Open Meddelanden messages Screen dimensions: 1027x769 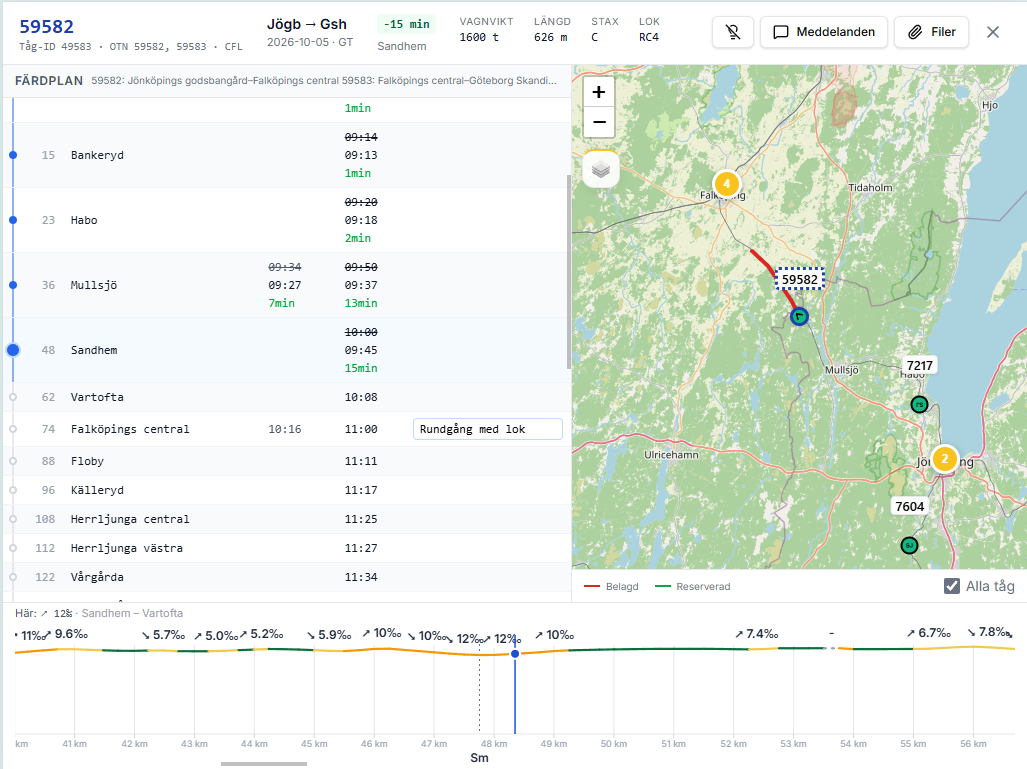pyautogui.click(x=824, y=32)
